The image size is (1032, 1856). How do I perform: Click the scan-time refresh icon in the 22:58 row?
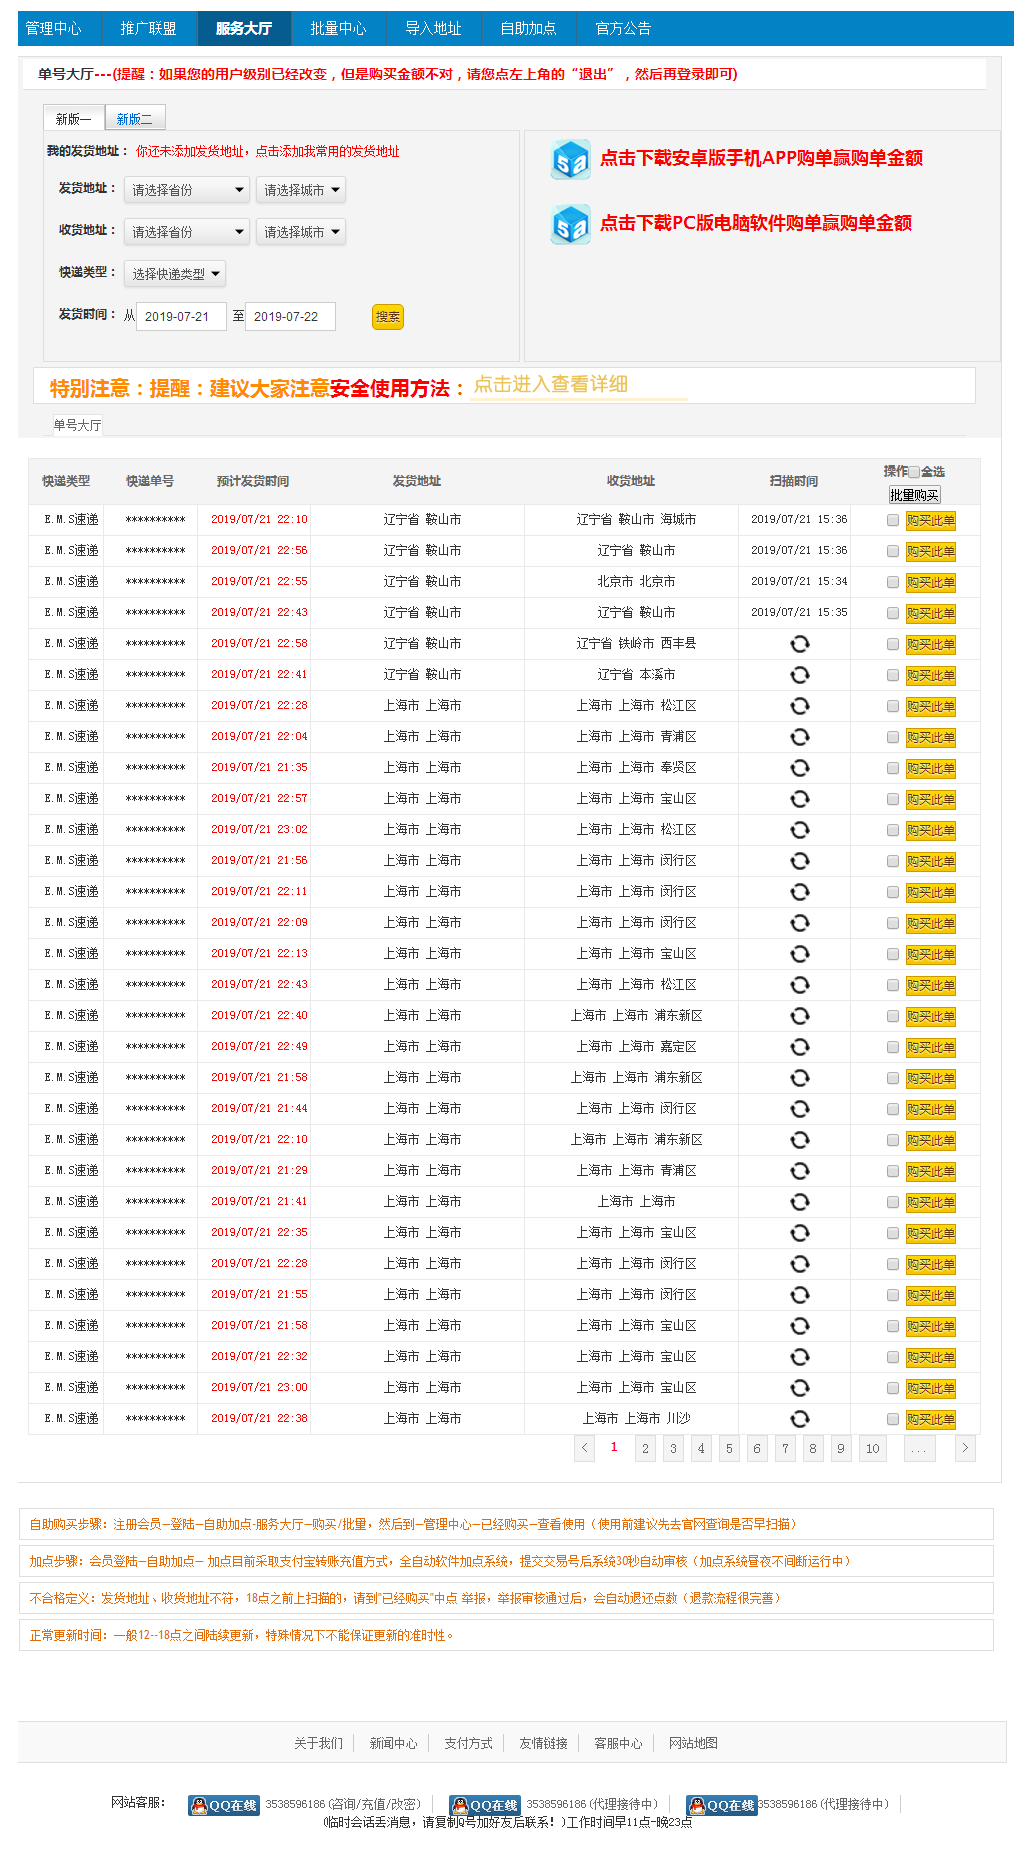coord(800,644)
